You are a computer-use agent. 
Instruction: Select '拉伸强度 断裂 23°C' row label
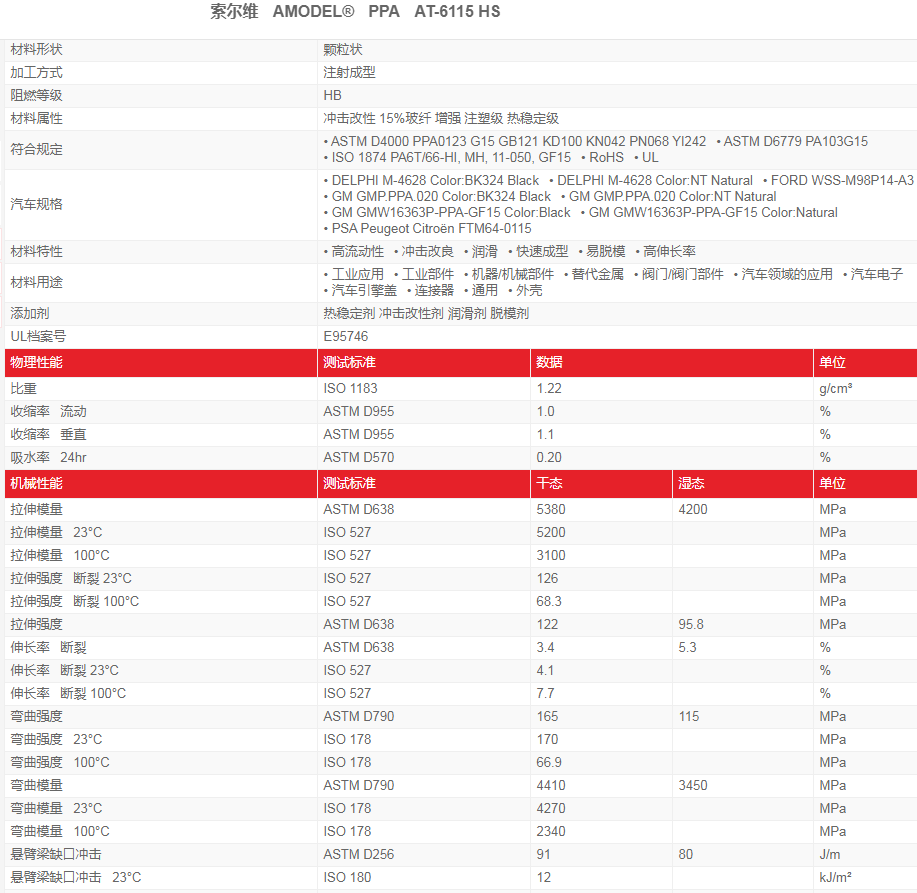tap(71, 579)
